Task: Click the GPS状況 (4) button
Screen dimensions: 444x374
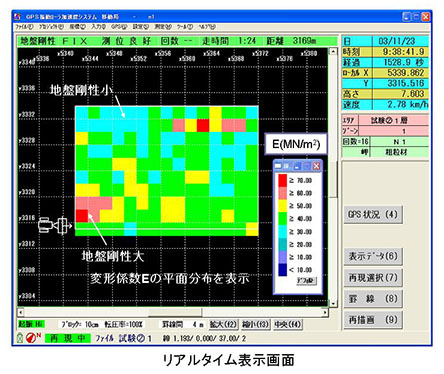Action: point(373,215)
